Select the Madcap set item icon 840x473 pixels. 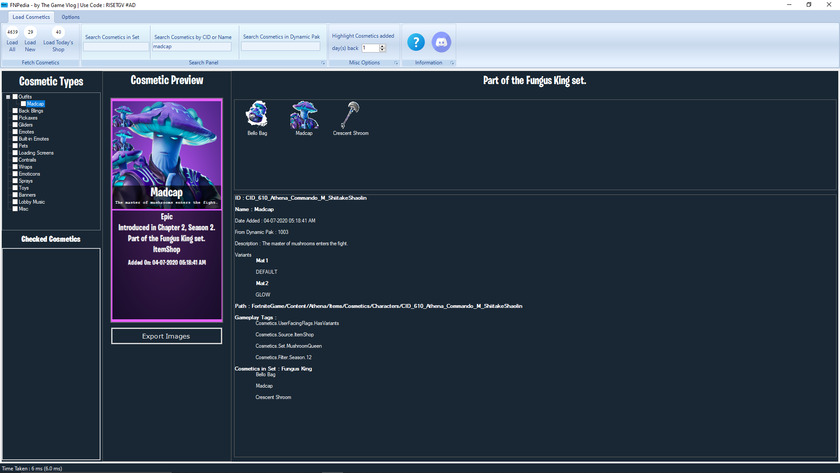click(x=304, y=114)
